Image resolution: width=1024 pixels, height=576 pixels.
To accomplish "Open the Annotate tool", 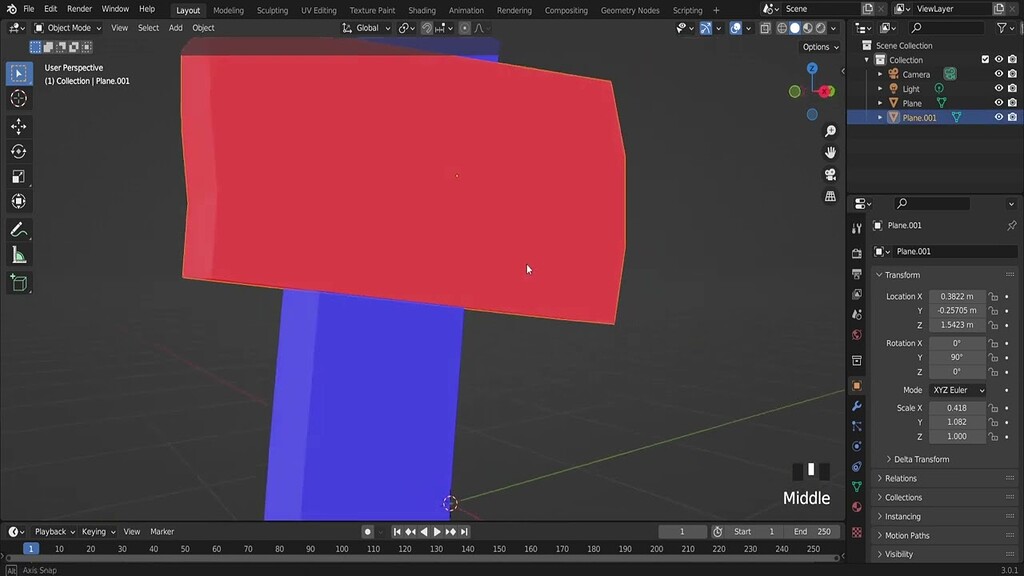I will click(18, 229).
